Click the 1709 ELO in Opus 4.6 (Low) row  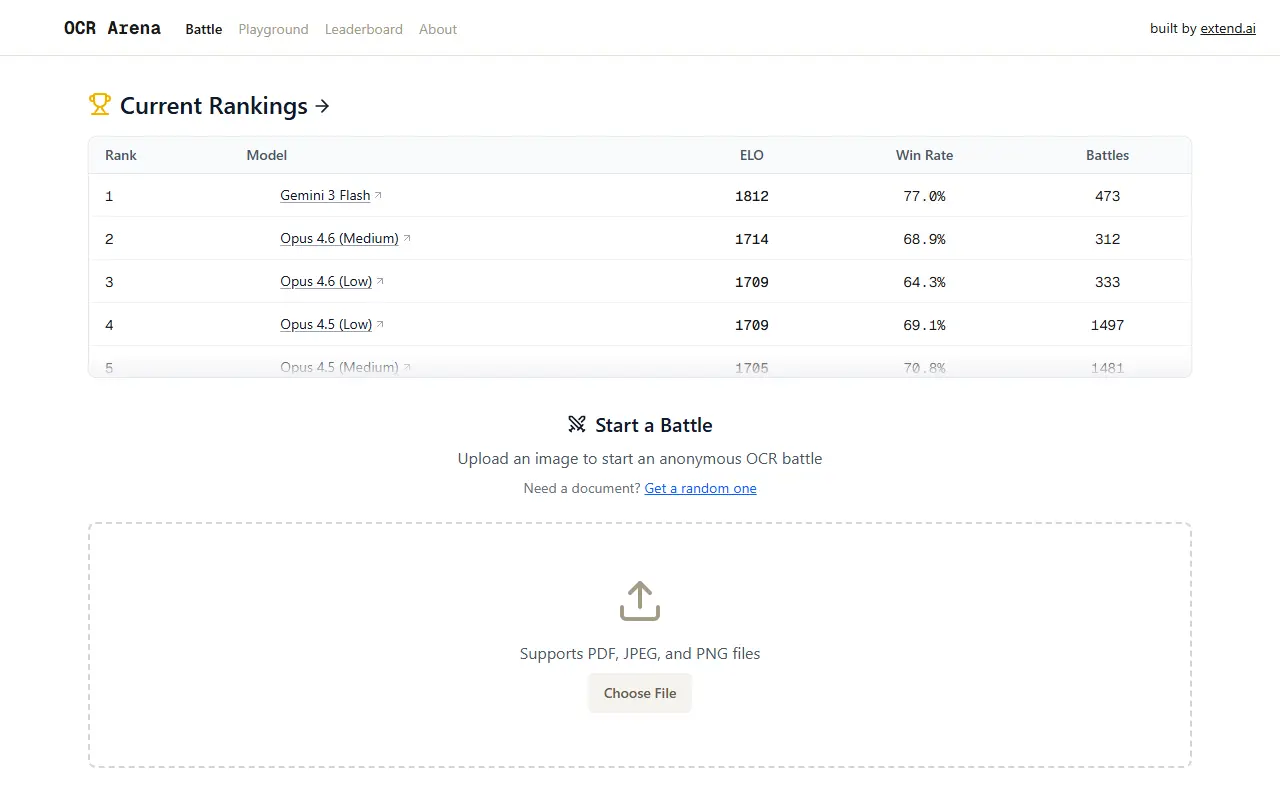point(752,282)
